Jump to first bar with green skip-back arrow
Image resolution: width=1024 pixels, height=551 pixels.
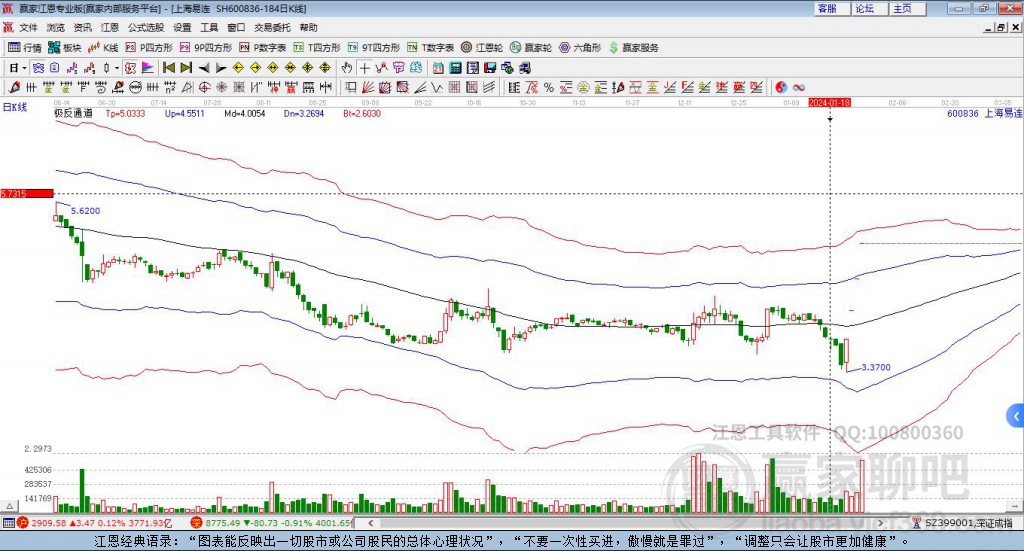tap(169, 68)
